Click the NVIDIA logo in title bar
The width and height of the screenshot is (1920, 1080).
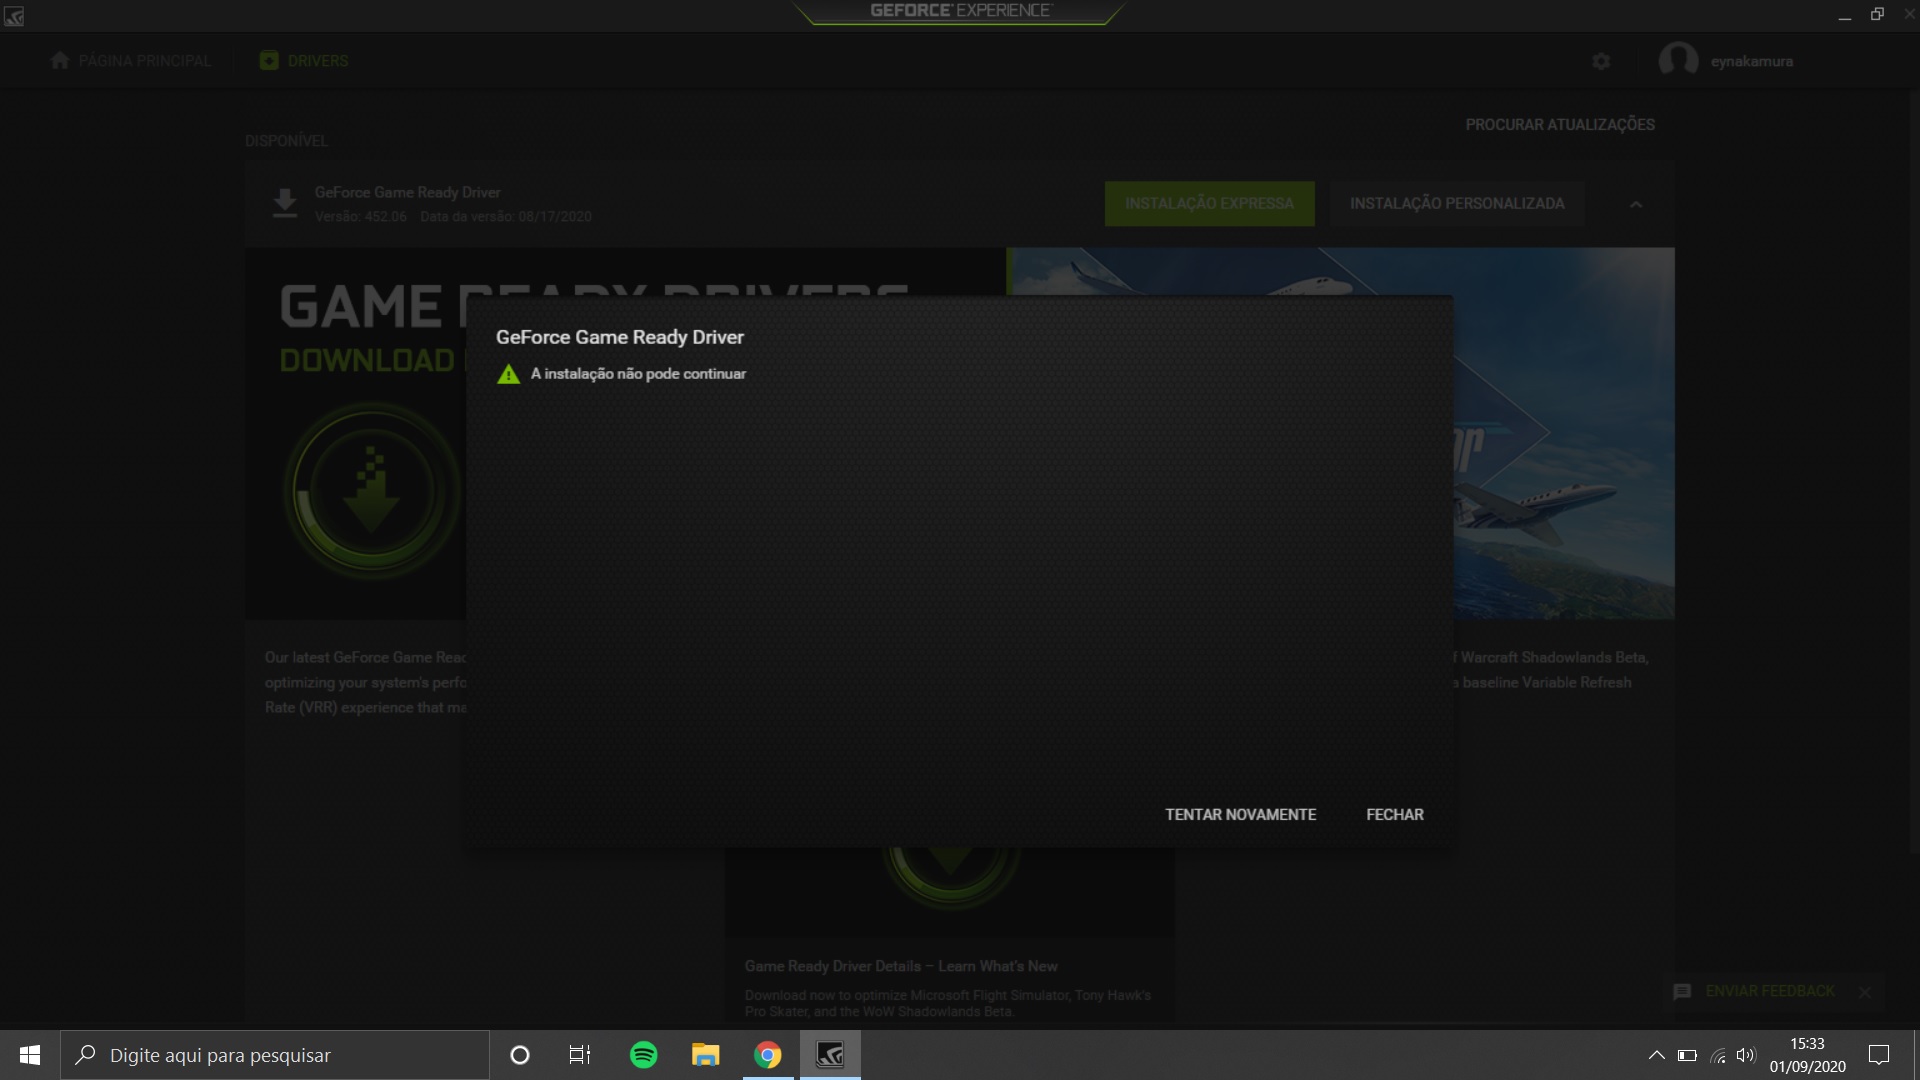(x=14, y=15)
